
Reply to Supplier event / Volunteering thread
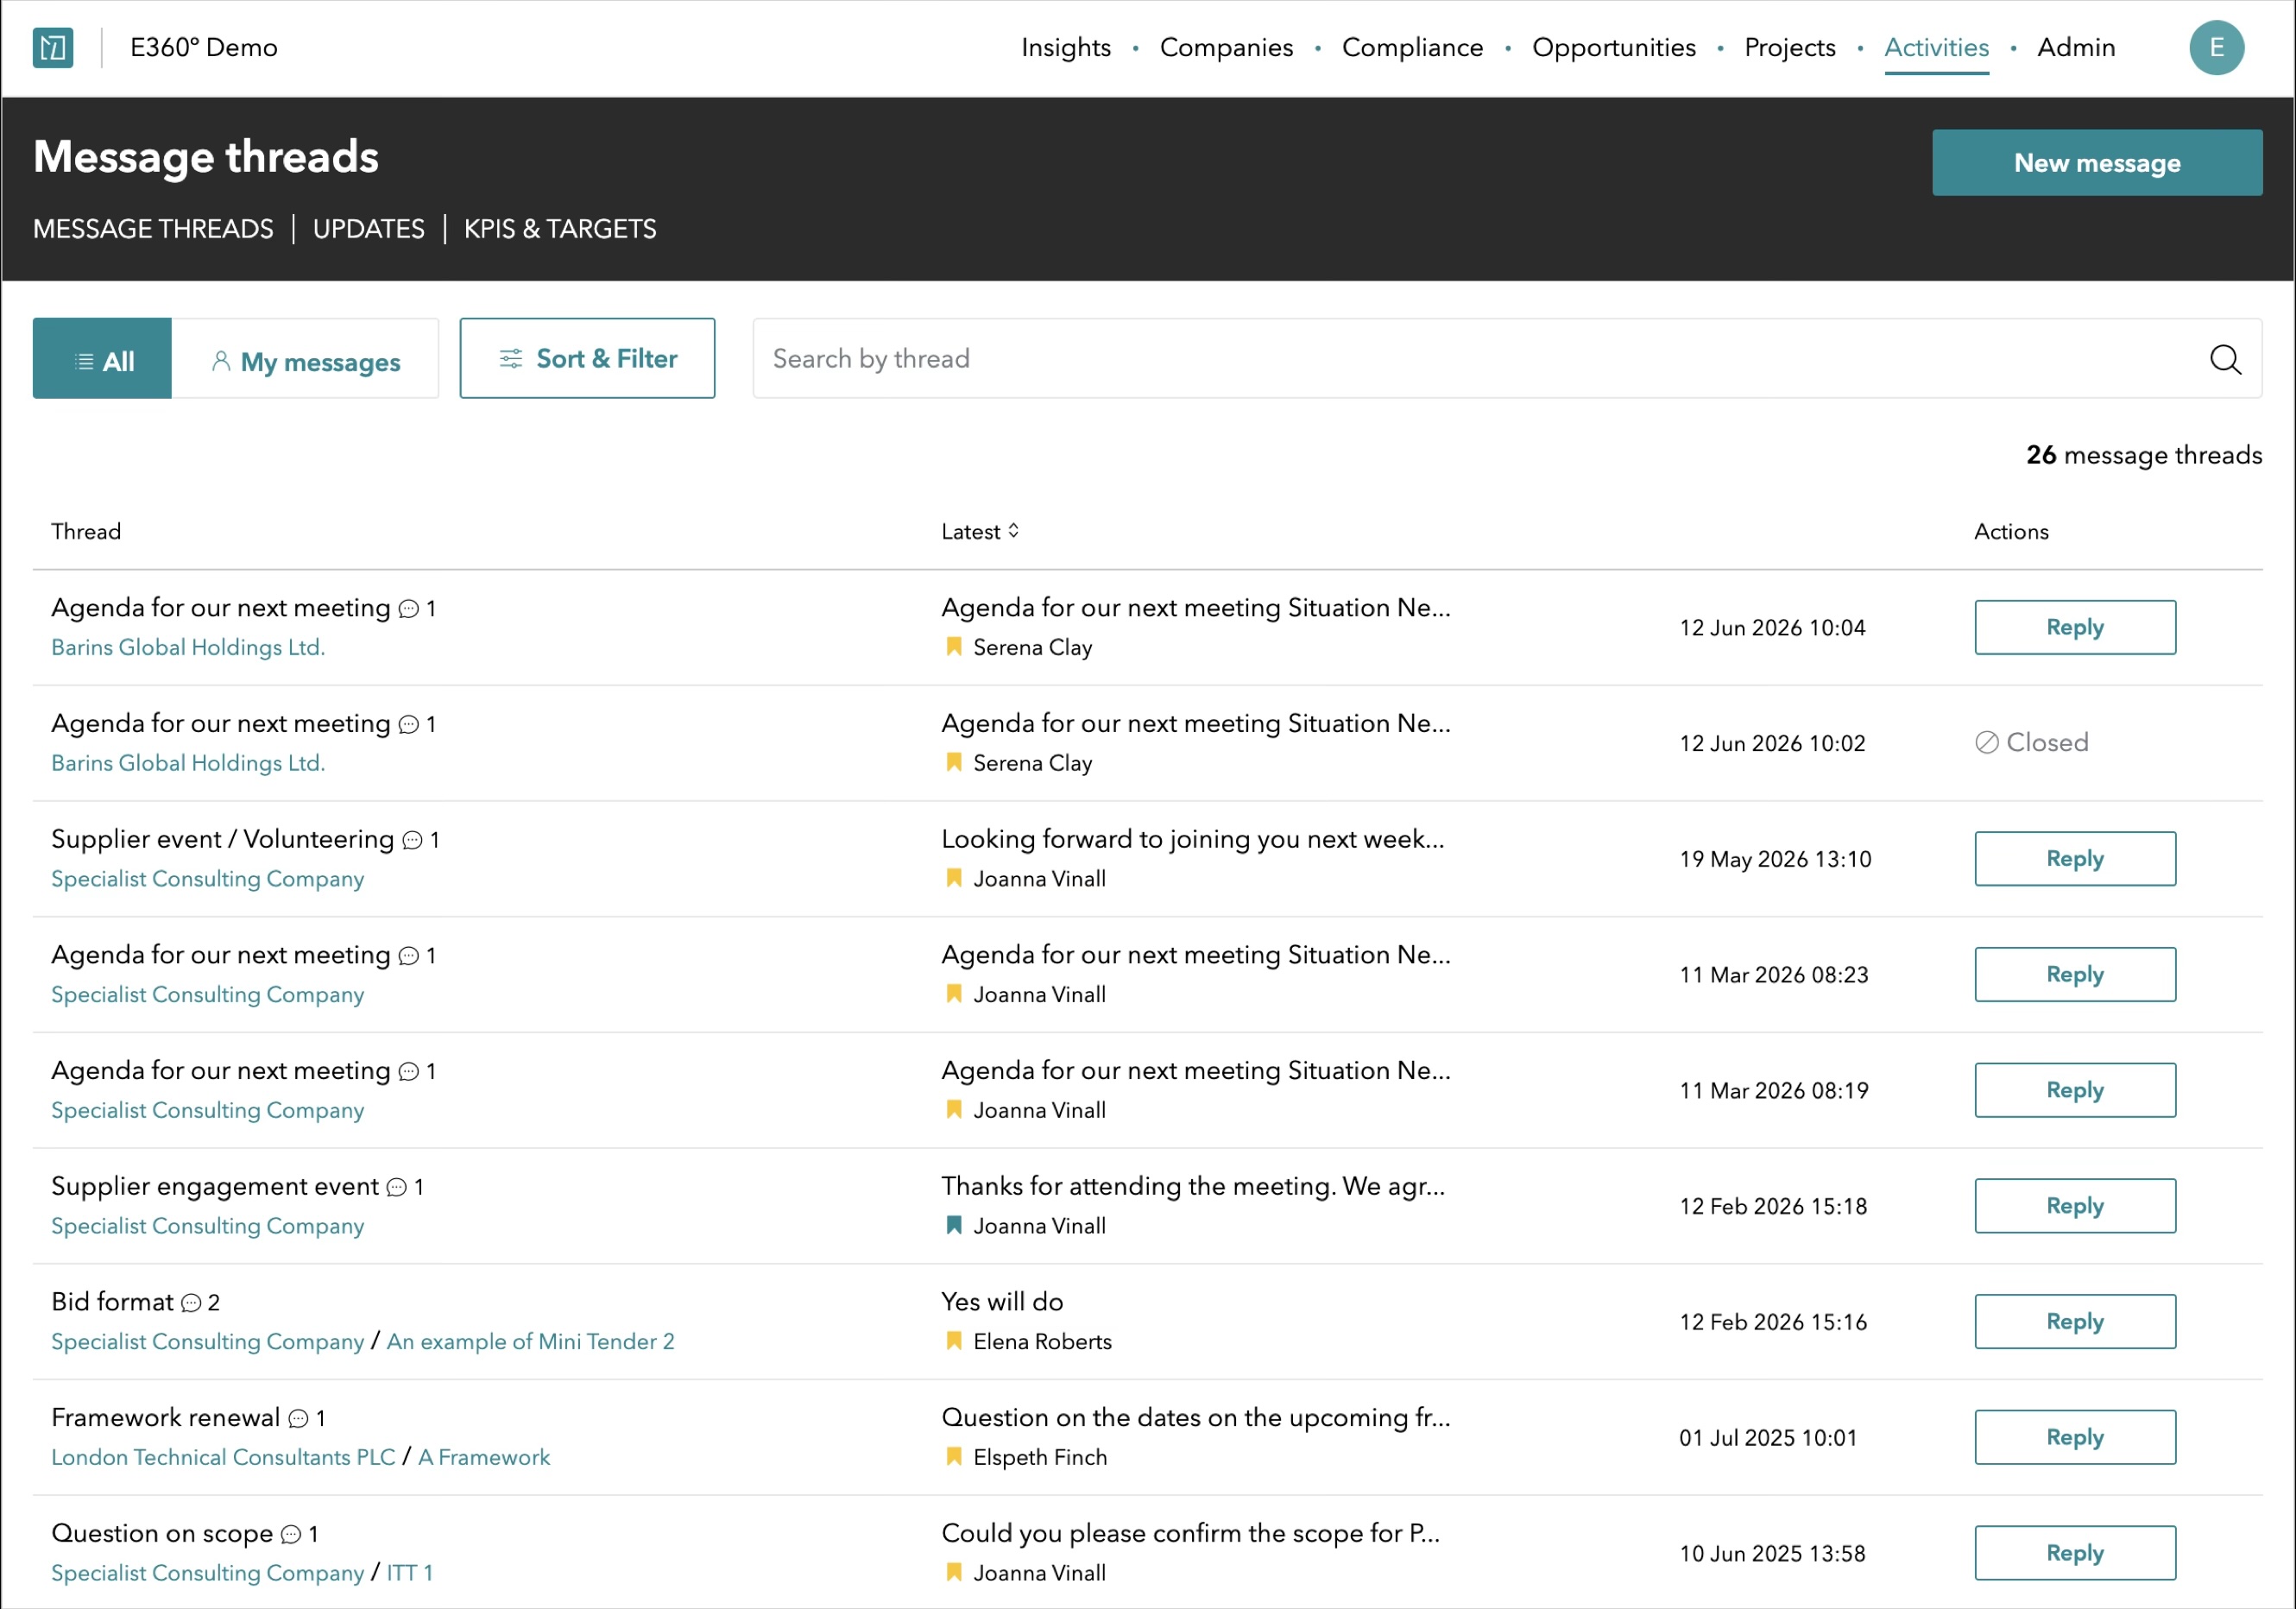click(x=2074, y=858)
